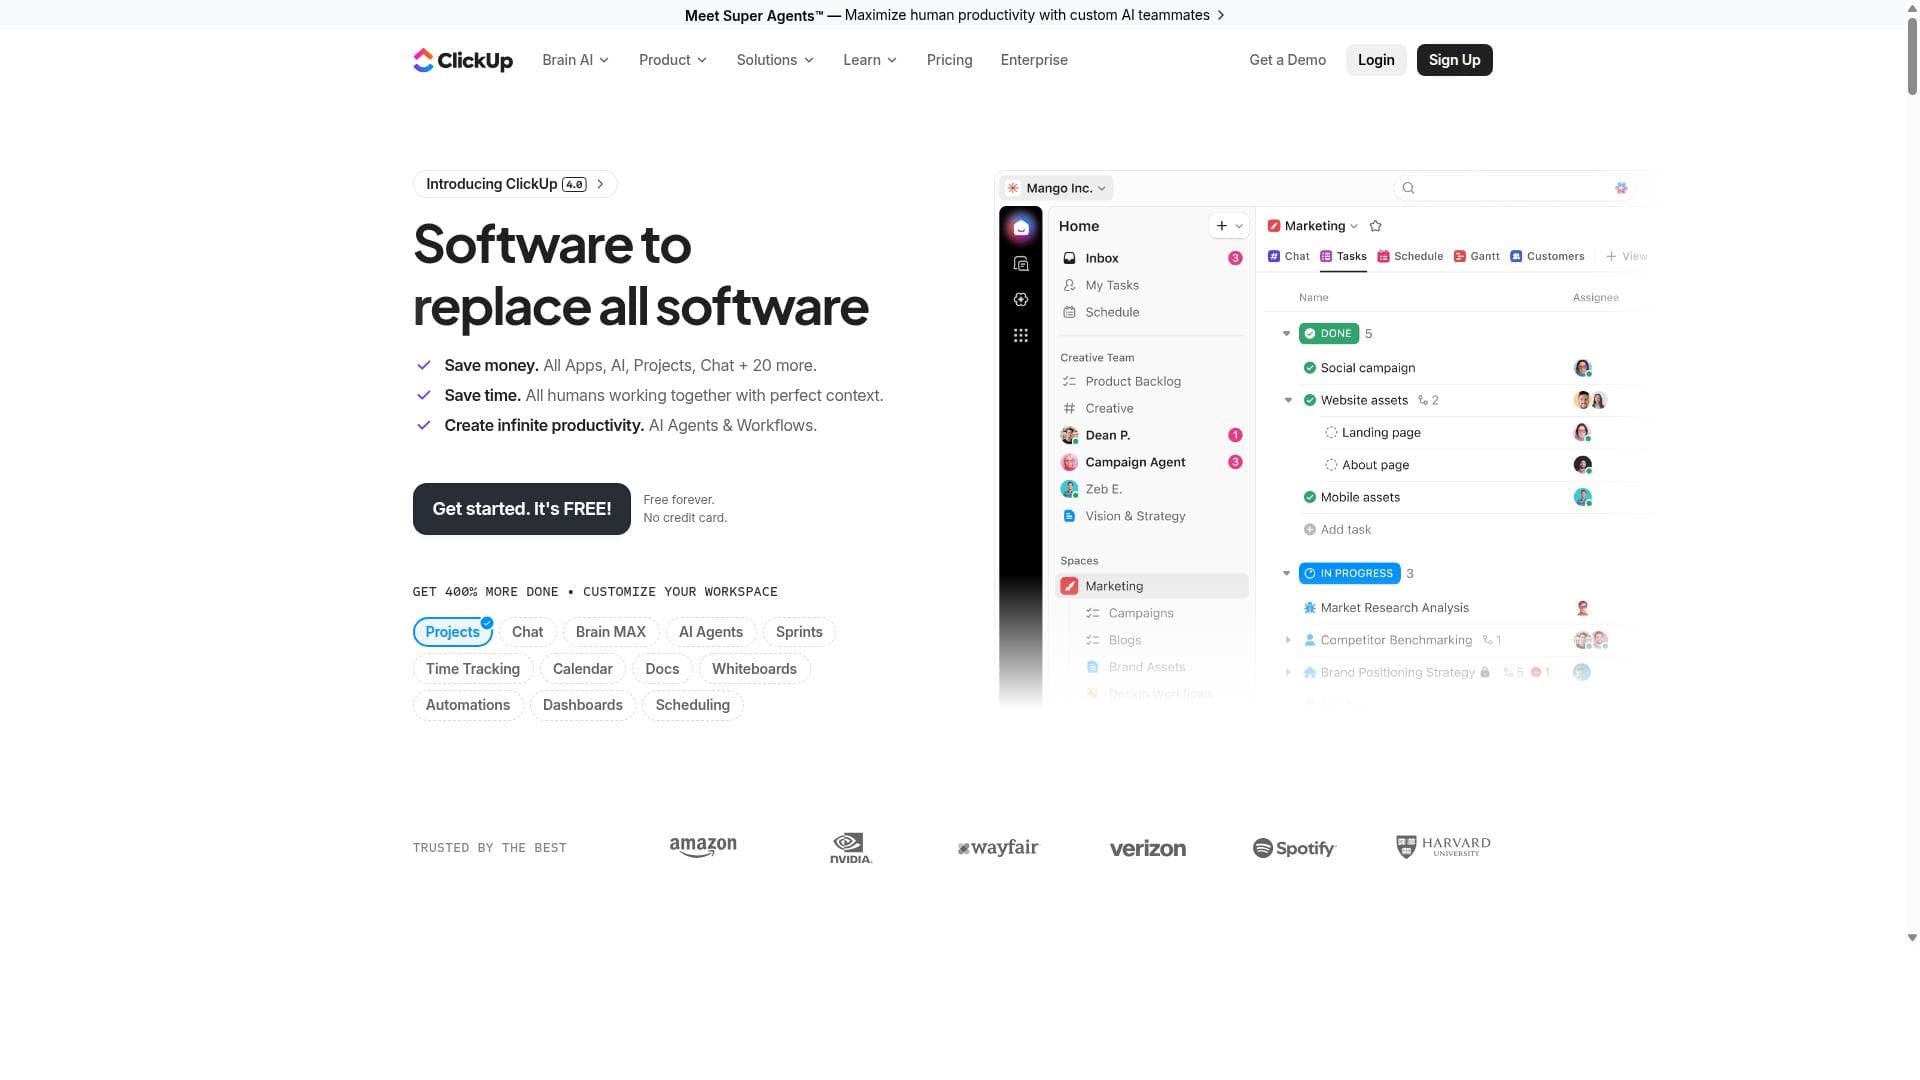Viewport: 1920px width, 1080px height.
Task: Open the Solutions dropdown menu
Action: [x=776, y=60]
